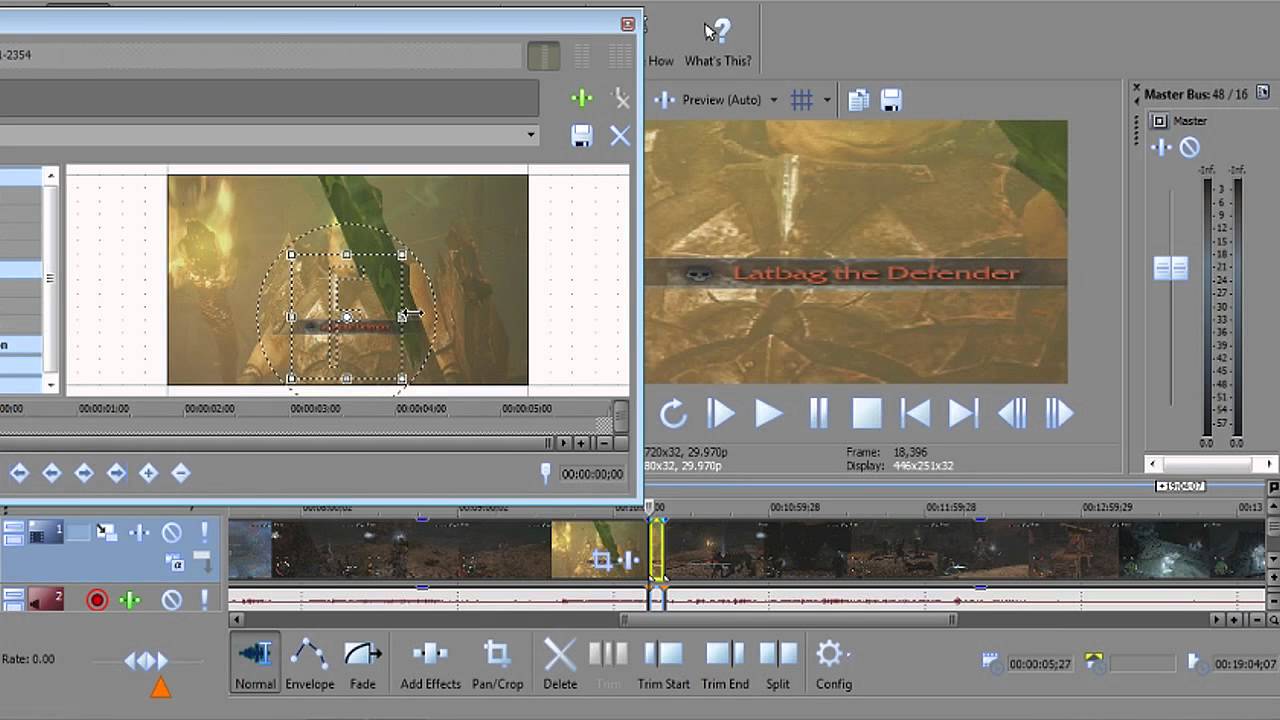This screenshot has height=720, width=1280.
Task: Select the highlighted yellow clip thumbnail on timeline
Action: (x=657, y=550)
